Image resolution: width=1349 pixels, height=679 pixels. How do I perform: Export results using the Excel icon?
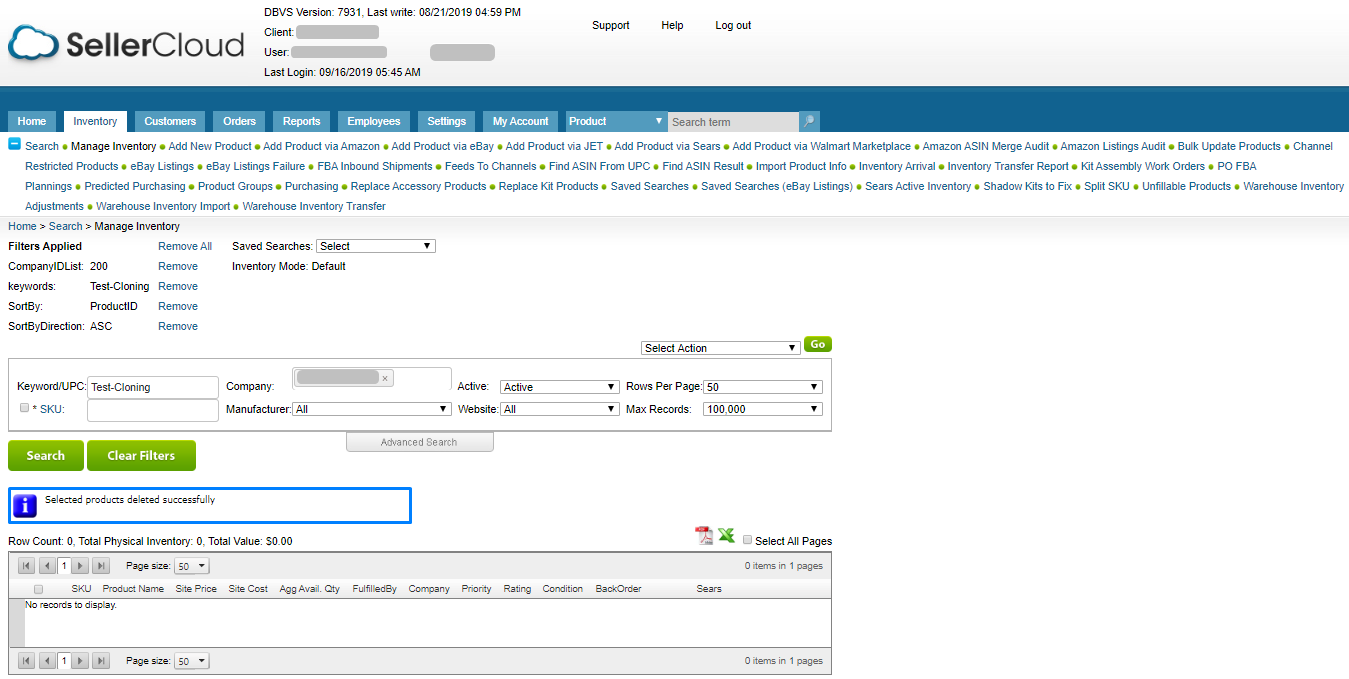(x=726, y=536)
